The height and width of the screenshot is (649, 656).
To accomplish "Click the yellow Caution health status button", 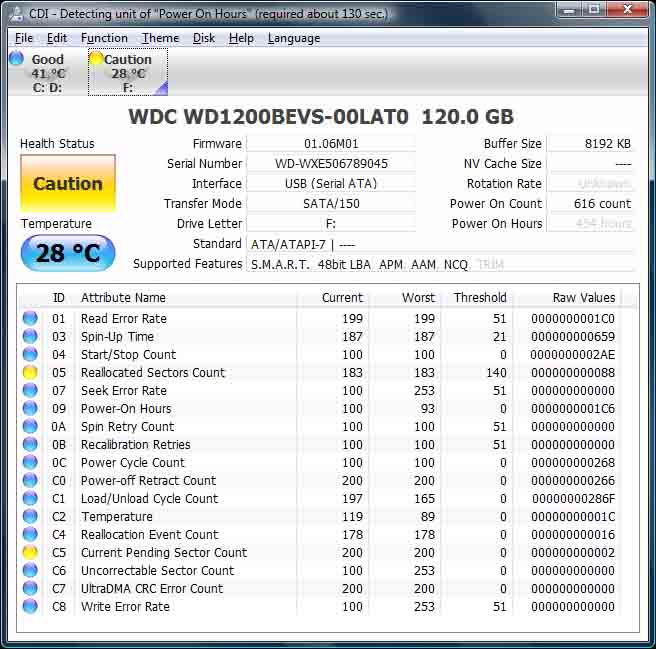I will 68,184.
